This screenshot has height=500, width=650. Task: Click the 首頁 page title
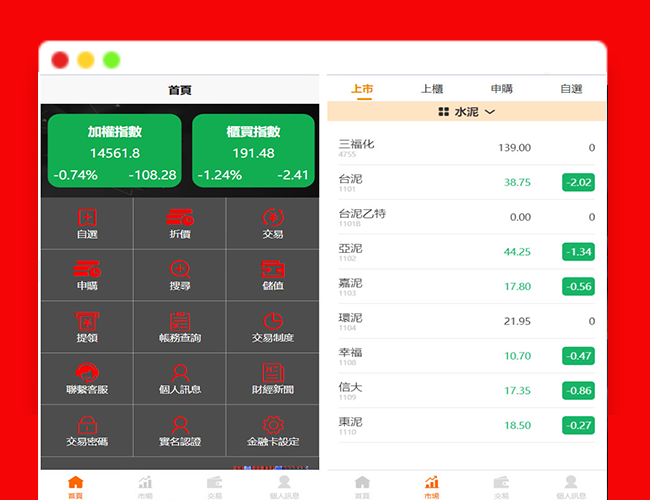(x=180, y=90)
